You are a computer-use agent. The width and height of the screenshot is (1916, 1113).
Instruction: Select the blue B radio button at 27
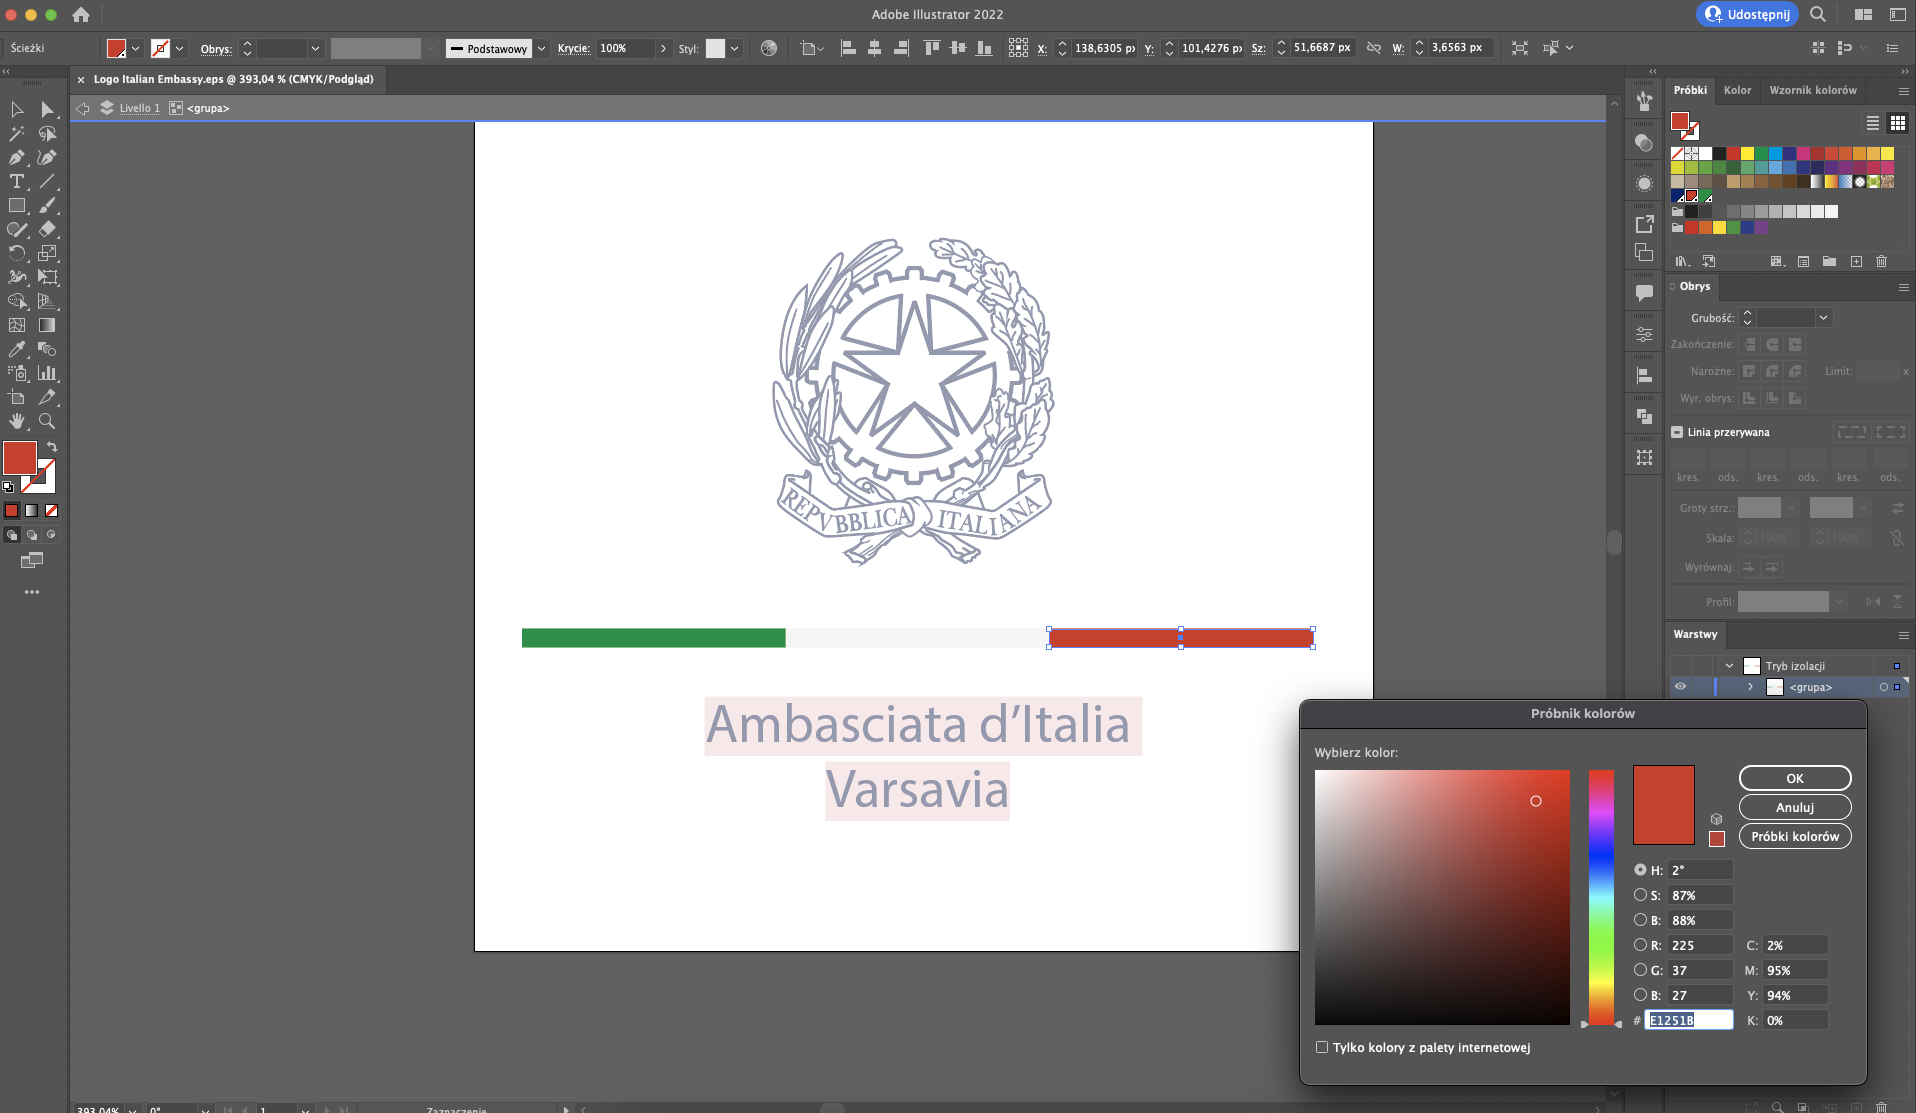tap(1640, 995)
